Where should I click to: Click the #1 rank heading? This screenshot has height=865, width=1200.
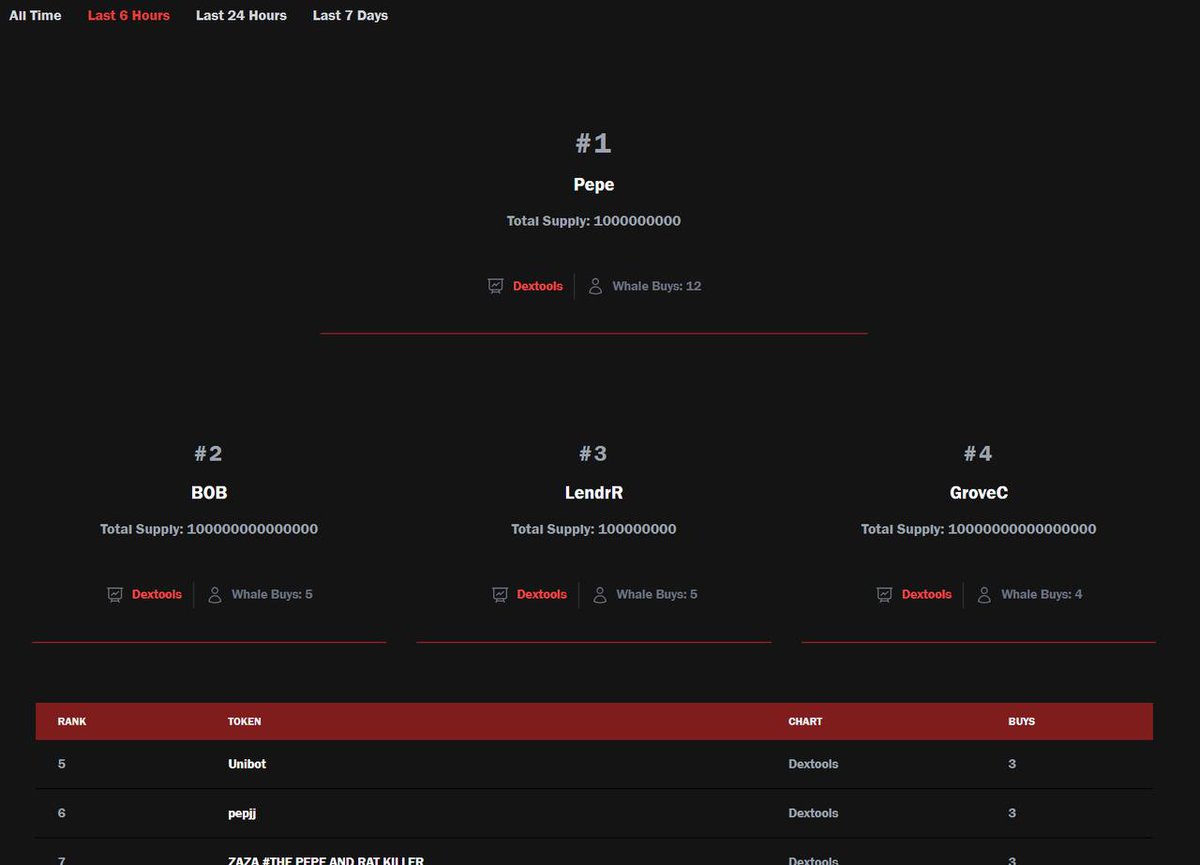click(594, 143)
